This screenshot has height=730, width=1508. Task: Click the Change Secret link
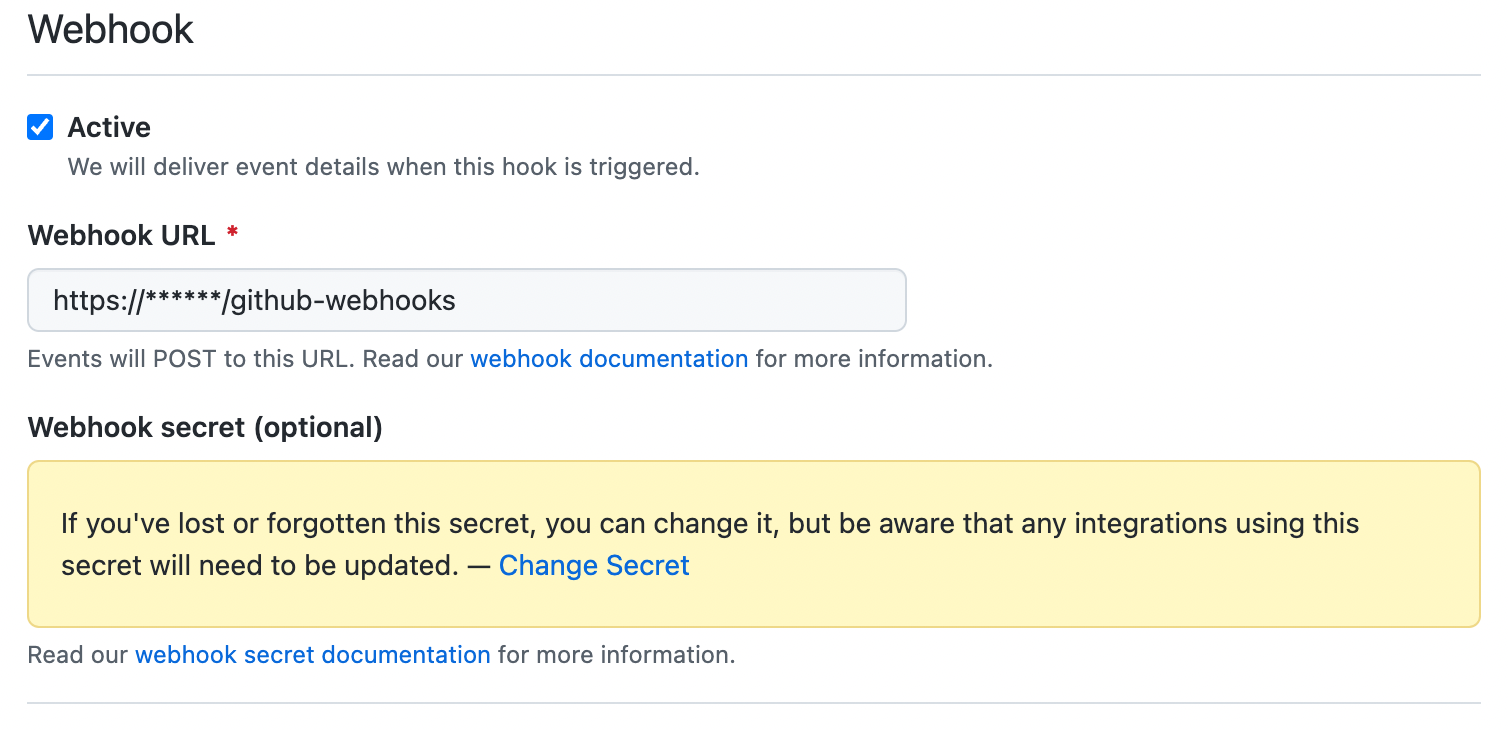[594, 566]
